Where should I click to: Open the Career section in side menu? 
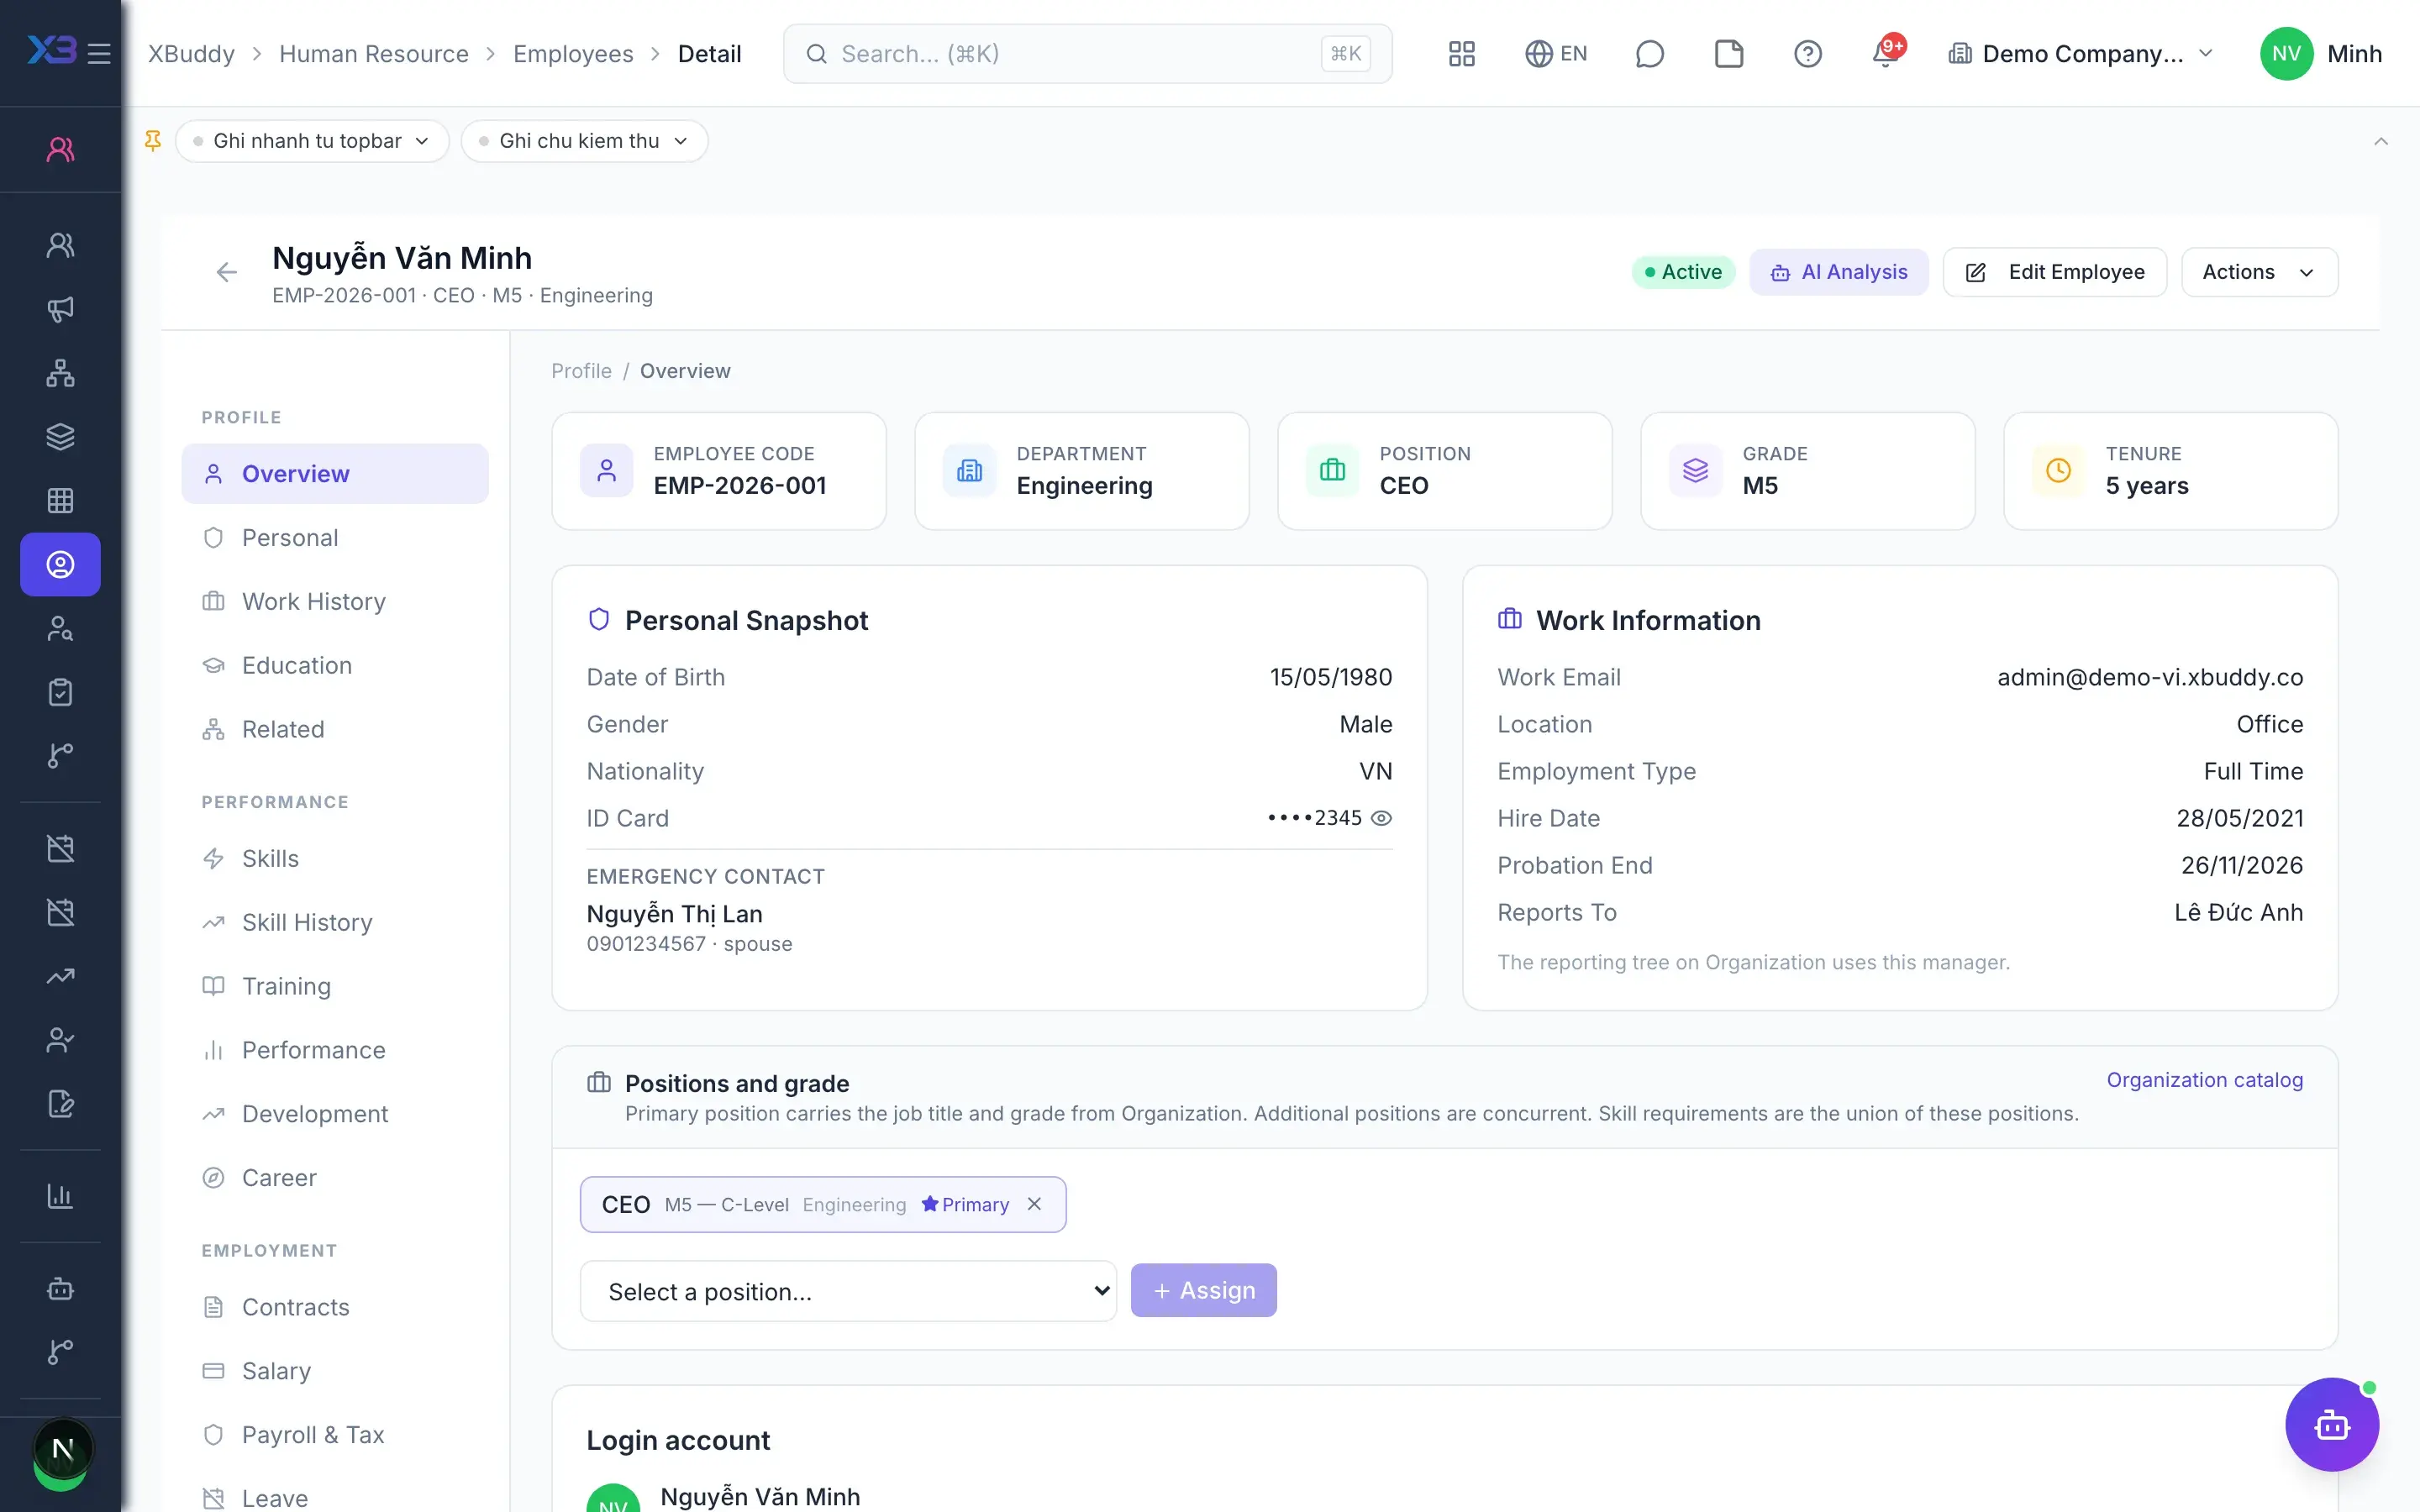point(335,1178)
